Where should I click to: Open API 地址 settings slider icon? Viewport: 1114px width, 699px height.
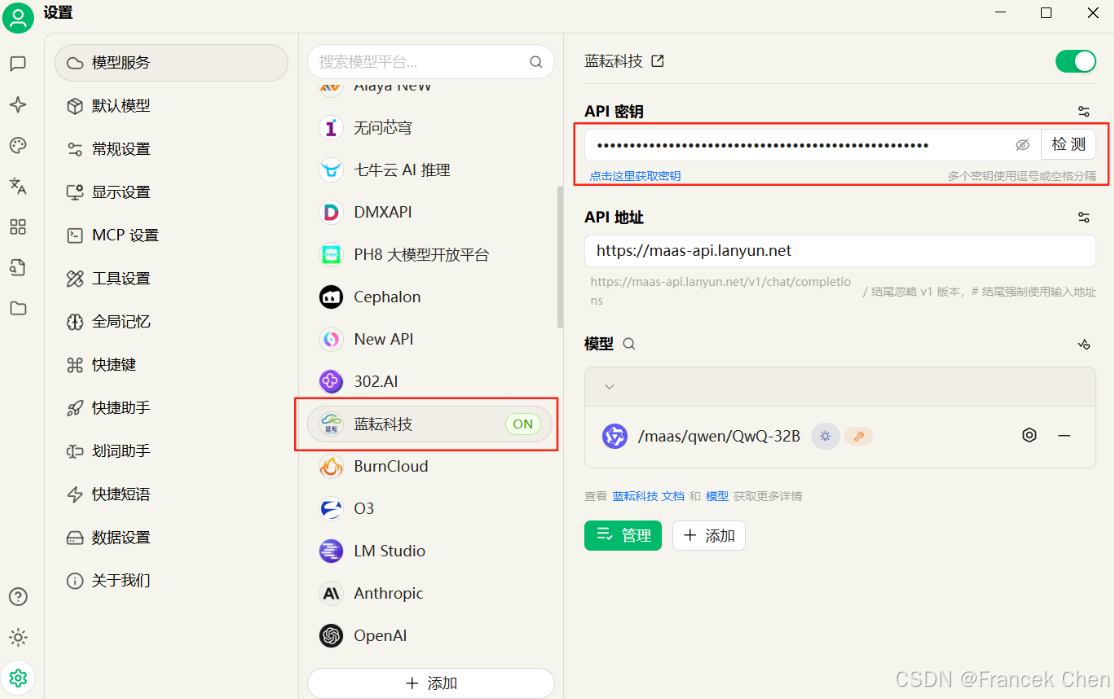click(x=1083, y=217)
